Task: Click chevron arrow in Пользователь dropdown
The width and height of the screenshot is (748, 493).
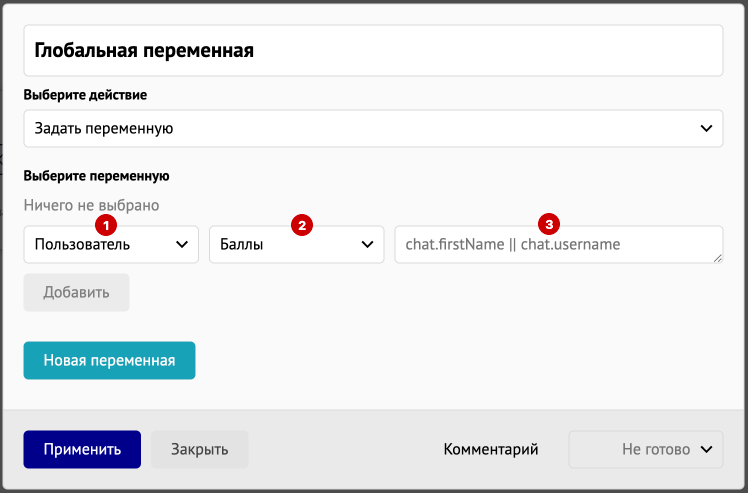Action: tap(182, 244)
